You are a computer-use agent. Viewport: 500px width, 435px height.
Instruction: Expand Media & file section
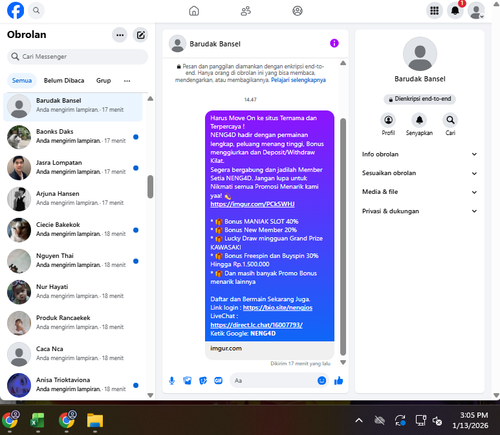[419, 192]
